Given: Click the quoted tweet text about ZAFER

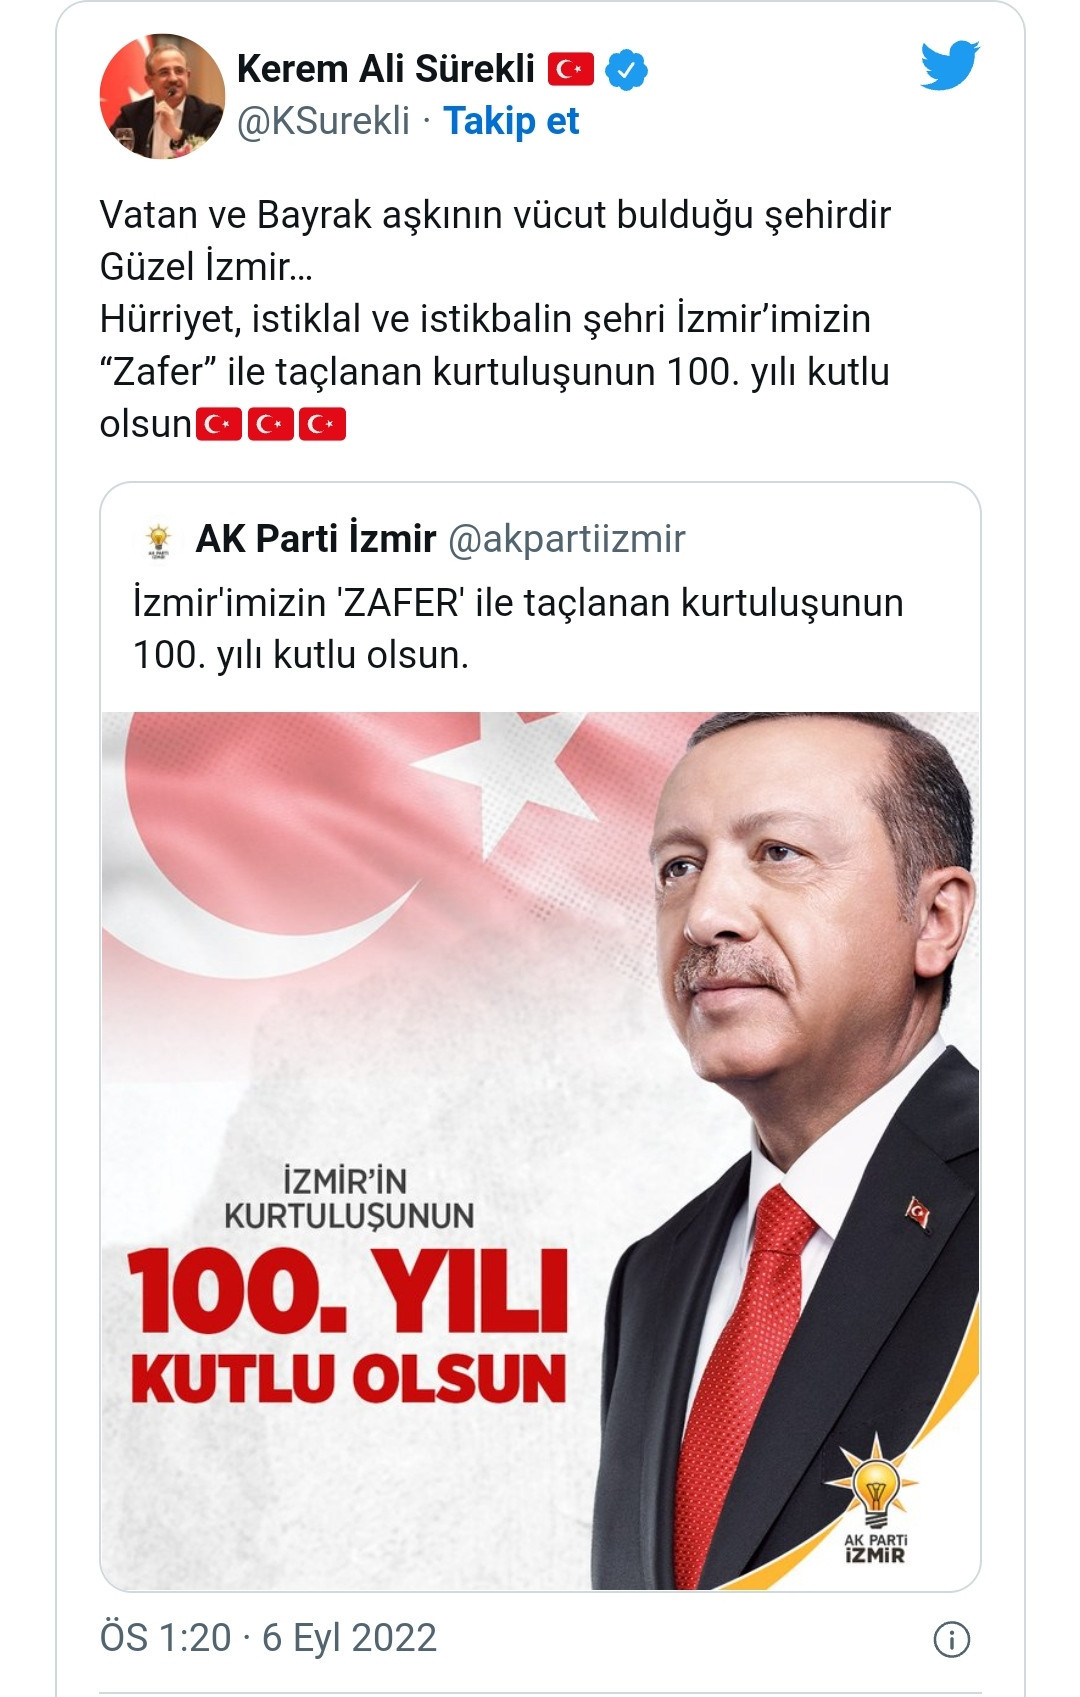Looking at the screenshot, I should pyautogui.click(x=518, y=629).
